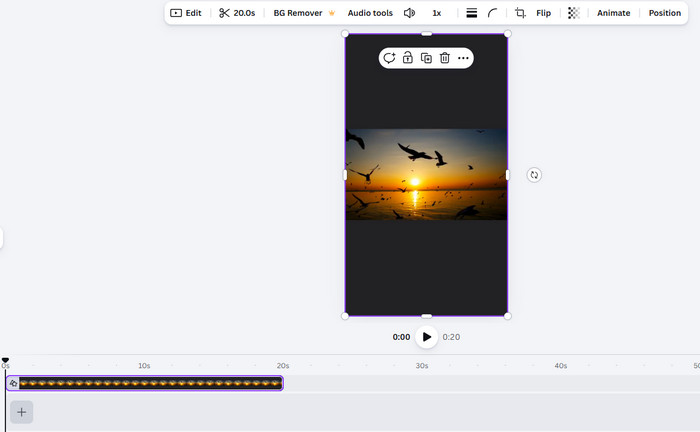Click the playhead marker at 0s

click(5, 360)
